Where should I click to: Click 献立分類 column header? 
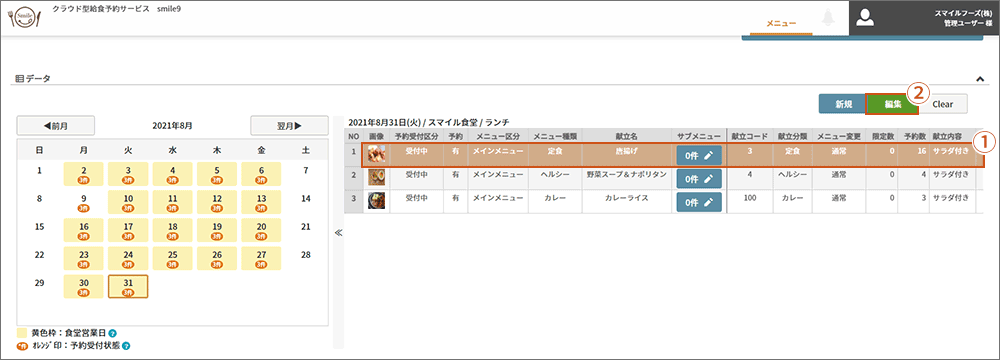pos(792,136)
